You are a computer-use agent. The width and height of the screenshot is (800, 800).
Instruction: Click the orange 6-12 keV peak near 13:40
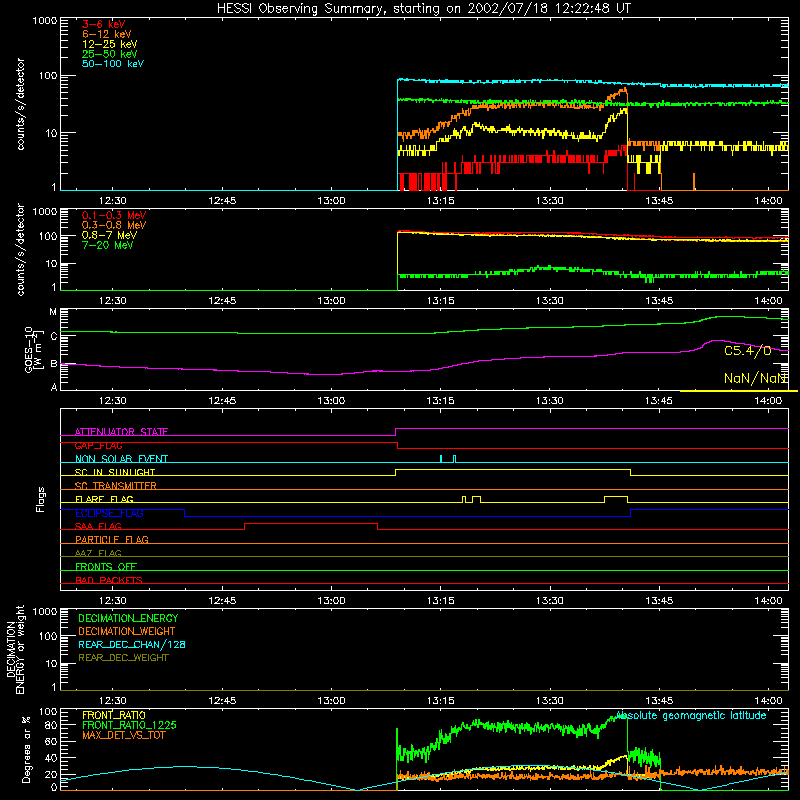(x=623, y=90)
